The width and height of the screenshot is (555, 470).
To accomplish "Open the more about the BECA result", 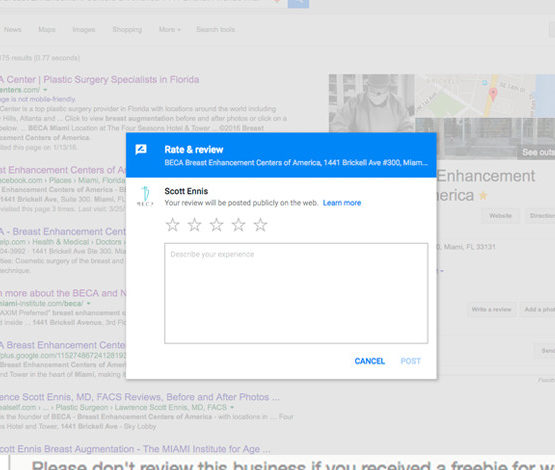I will coord(63,293).
